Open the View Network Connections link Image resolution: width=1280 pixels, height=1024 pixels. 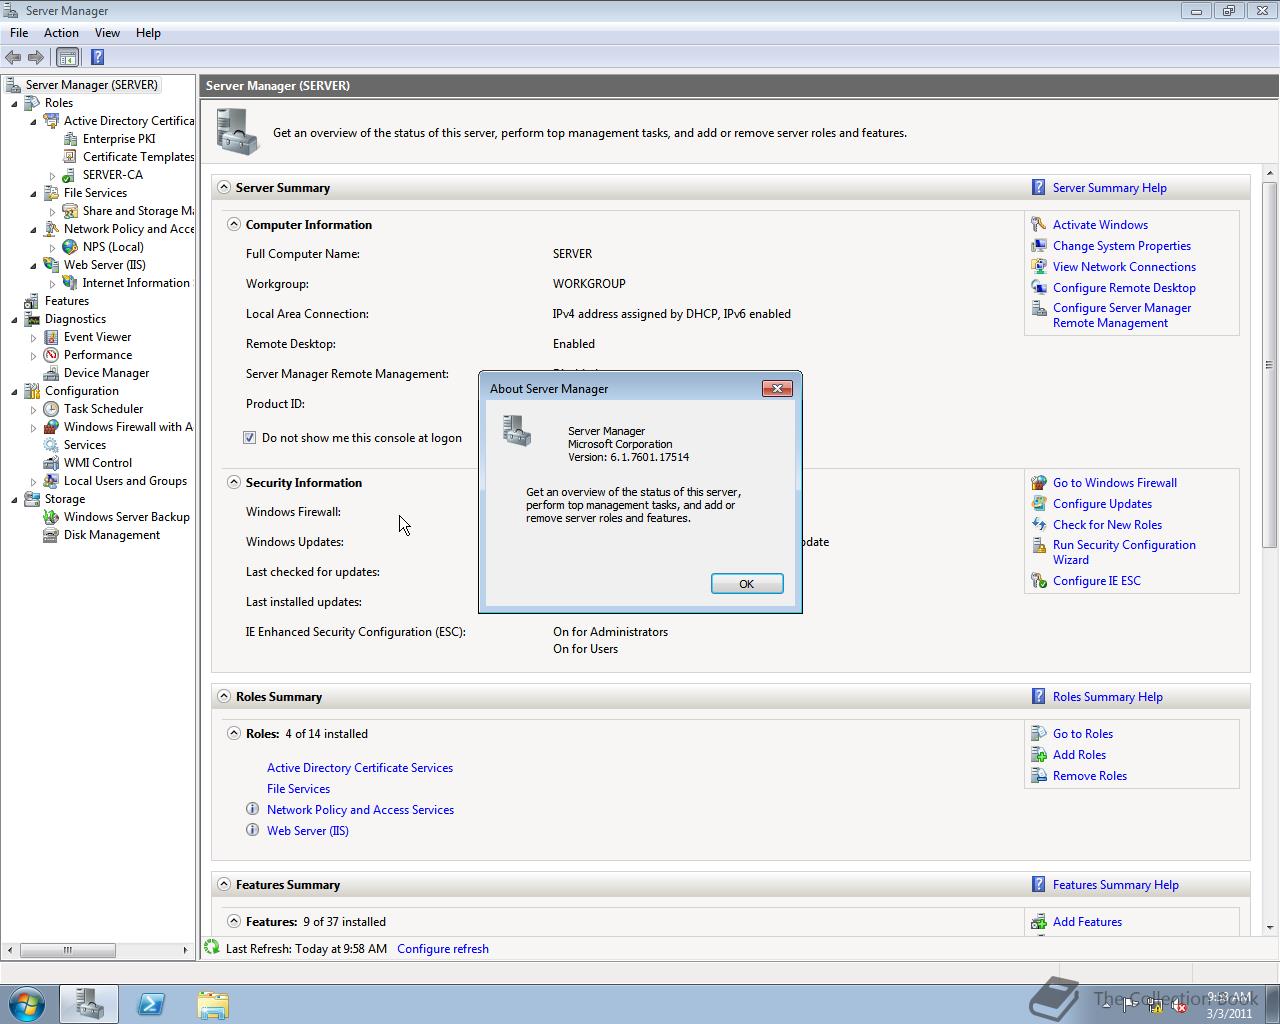tap(1124, 267)
